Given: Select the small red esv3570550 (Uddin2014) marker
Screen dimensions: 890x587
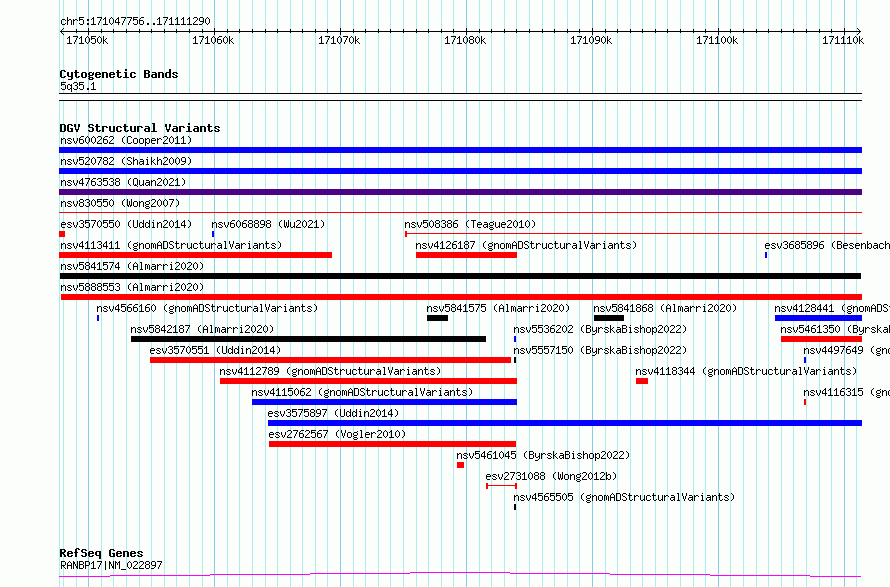Looking at the screenshot, I should pos(62,234).
